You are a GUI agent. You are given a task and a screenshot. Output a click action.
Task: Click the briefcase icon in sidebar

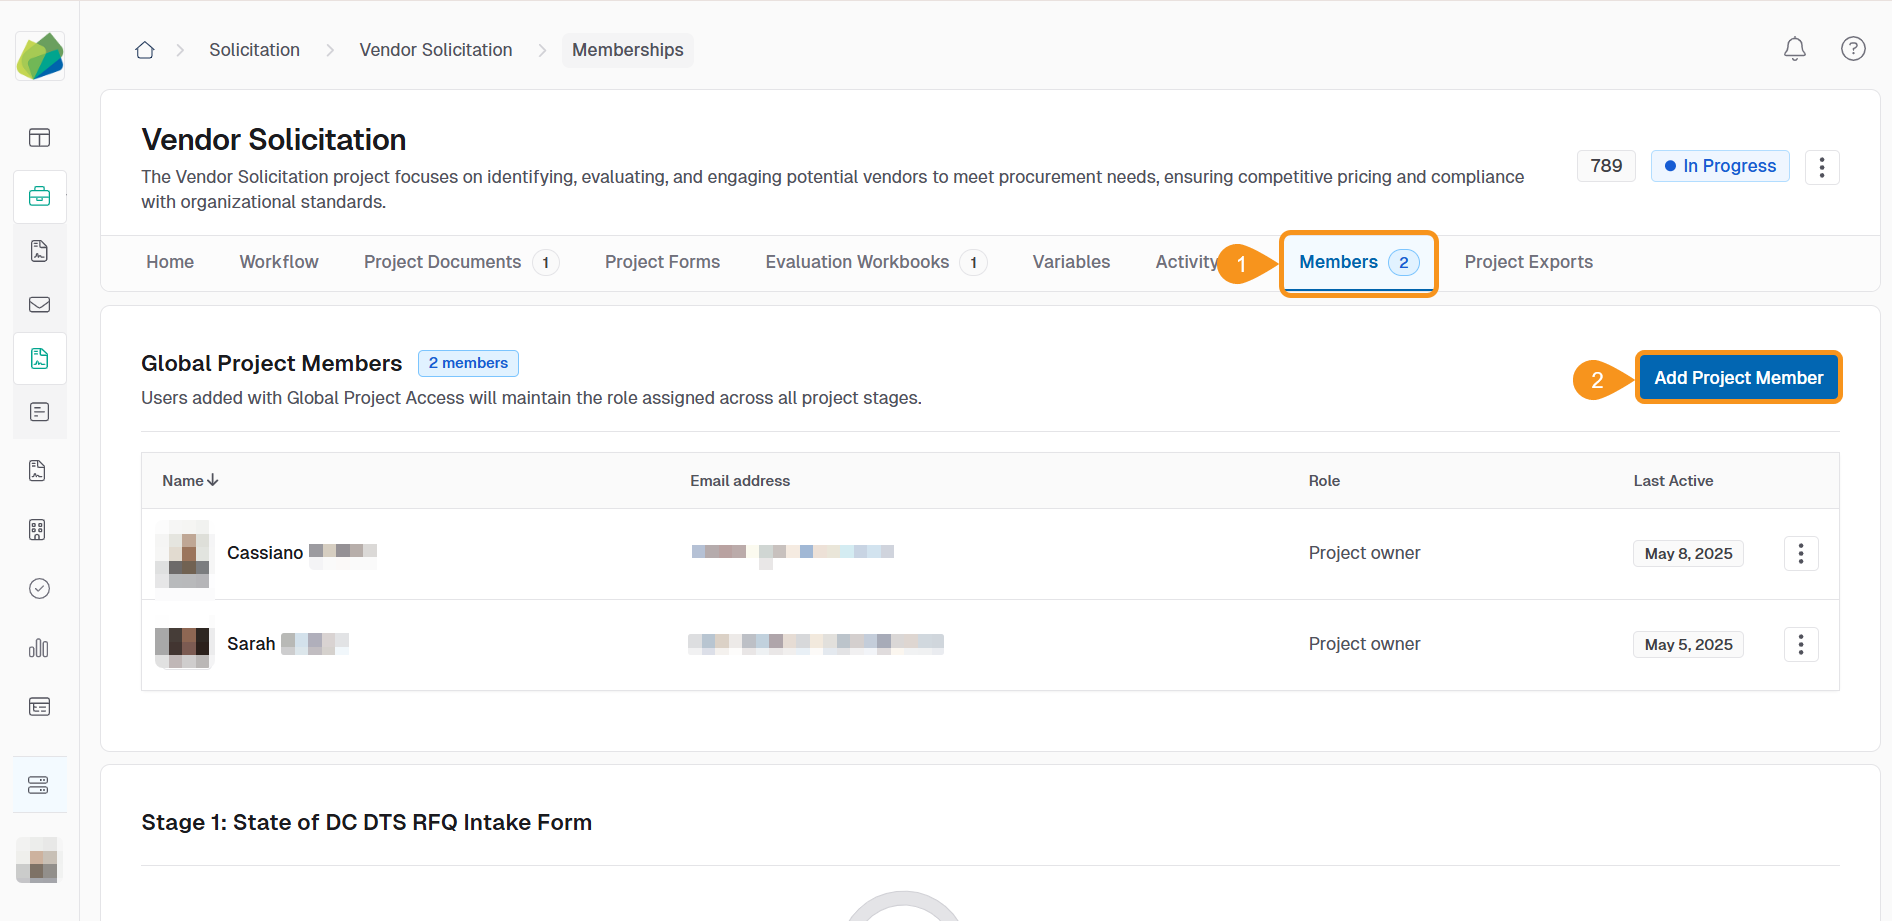coord(40,196)
